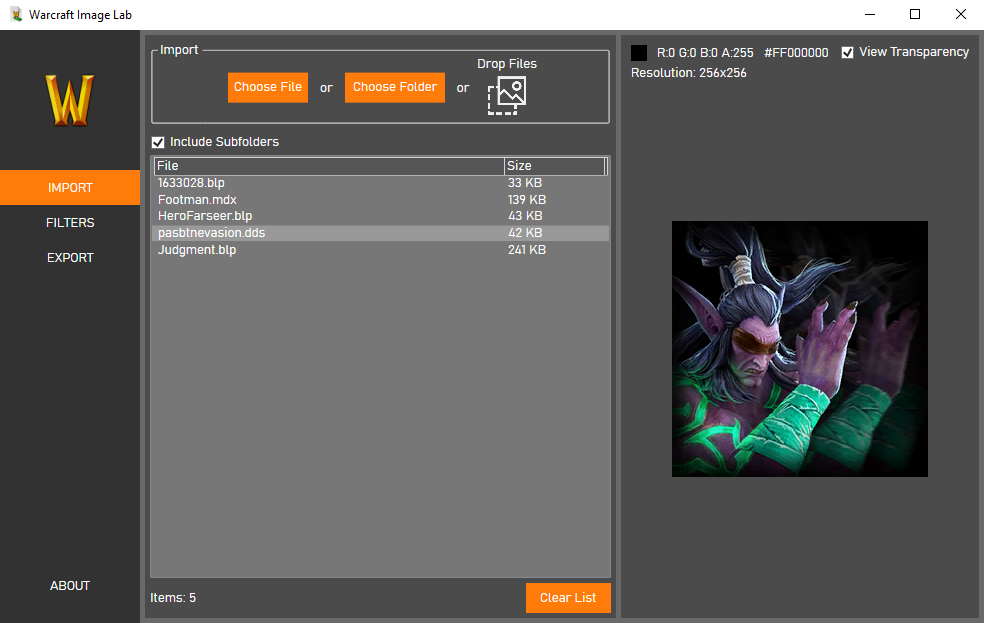Maximize the Warcraft Image Lab window
This screenshot has width=984, height=623.
tap(915, 14)
